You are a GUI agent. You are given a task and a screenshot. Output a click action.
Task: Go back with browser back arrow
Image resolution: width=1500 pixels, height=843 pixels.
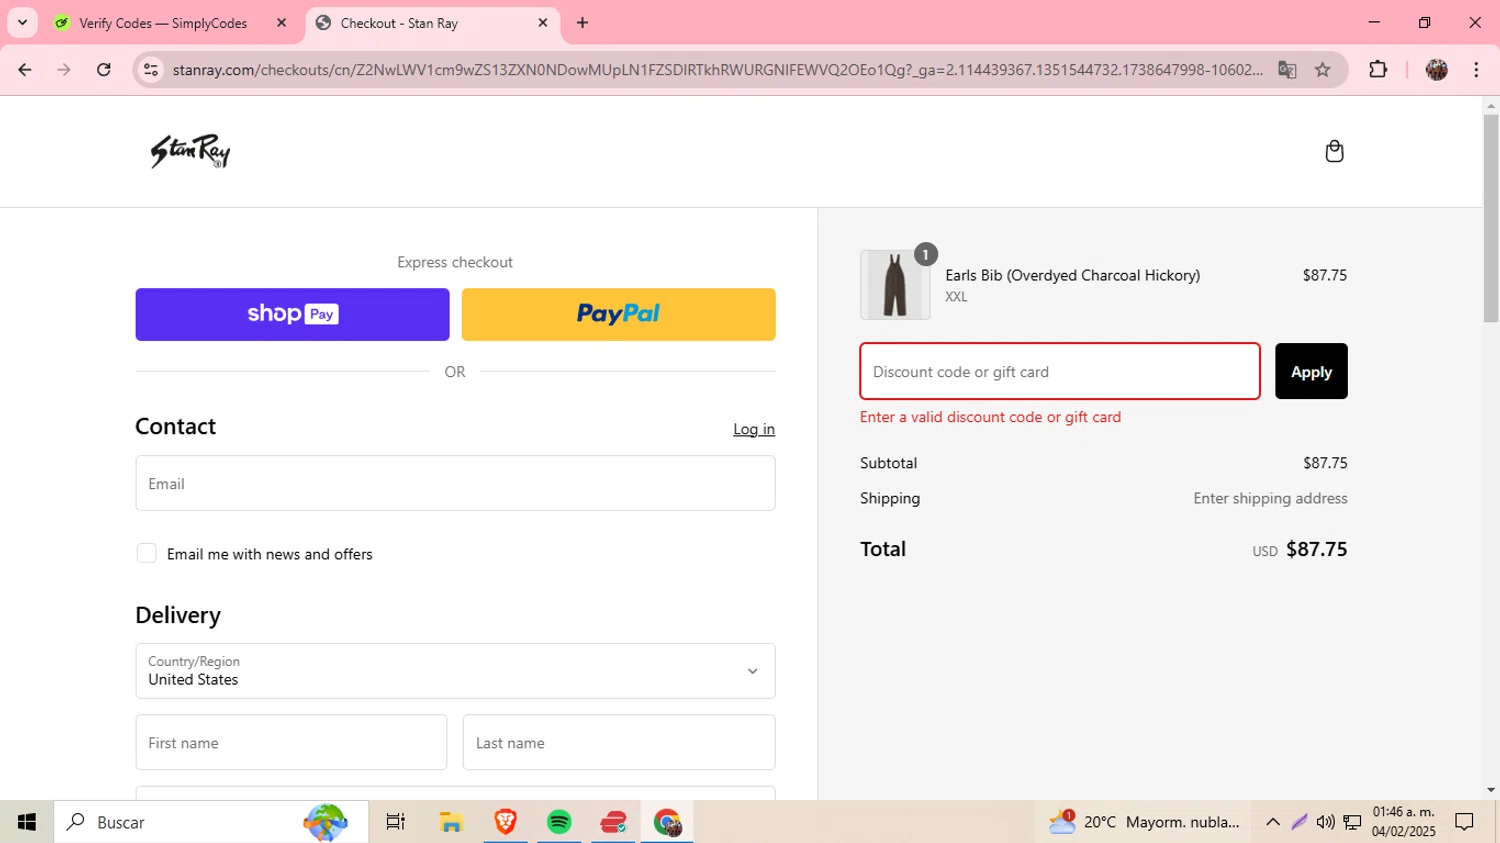point(24,70)
